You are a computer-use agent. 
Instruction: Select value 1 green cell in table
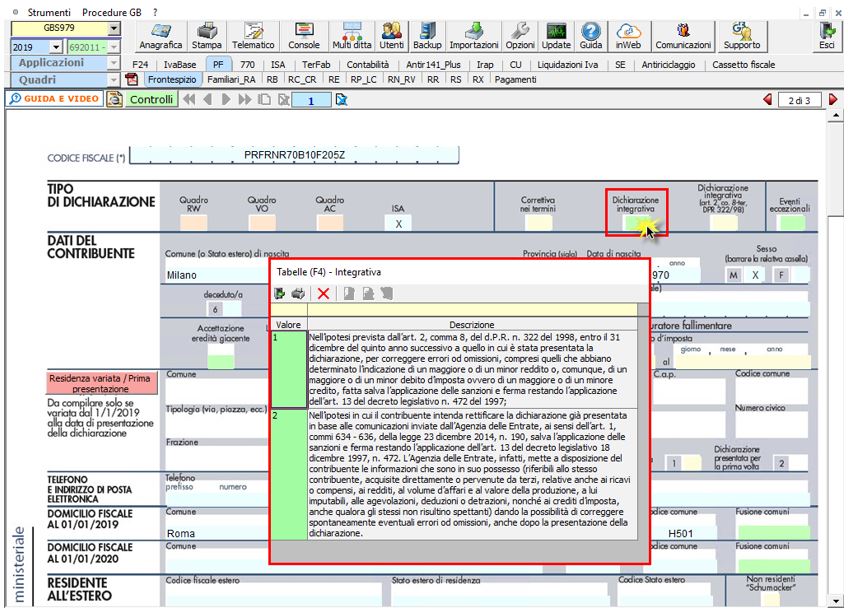289,370
